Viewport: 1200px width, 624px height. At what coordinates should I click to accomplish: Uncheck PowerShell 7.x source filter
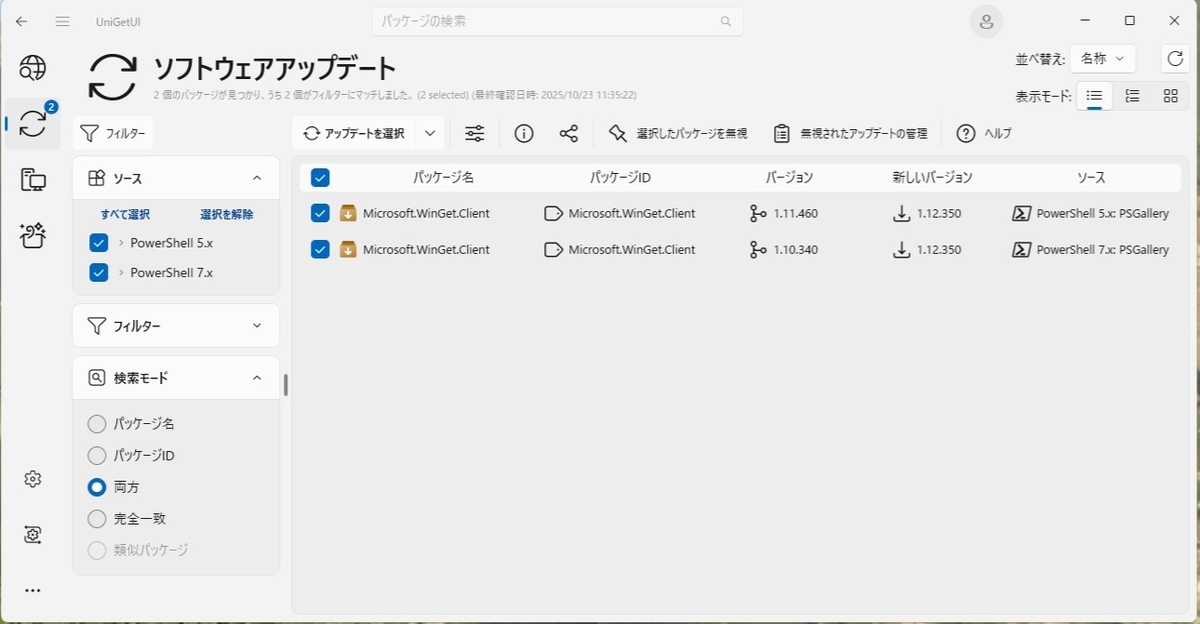coord(99,272)
